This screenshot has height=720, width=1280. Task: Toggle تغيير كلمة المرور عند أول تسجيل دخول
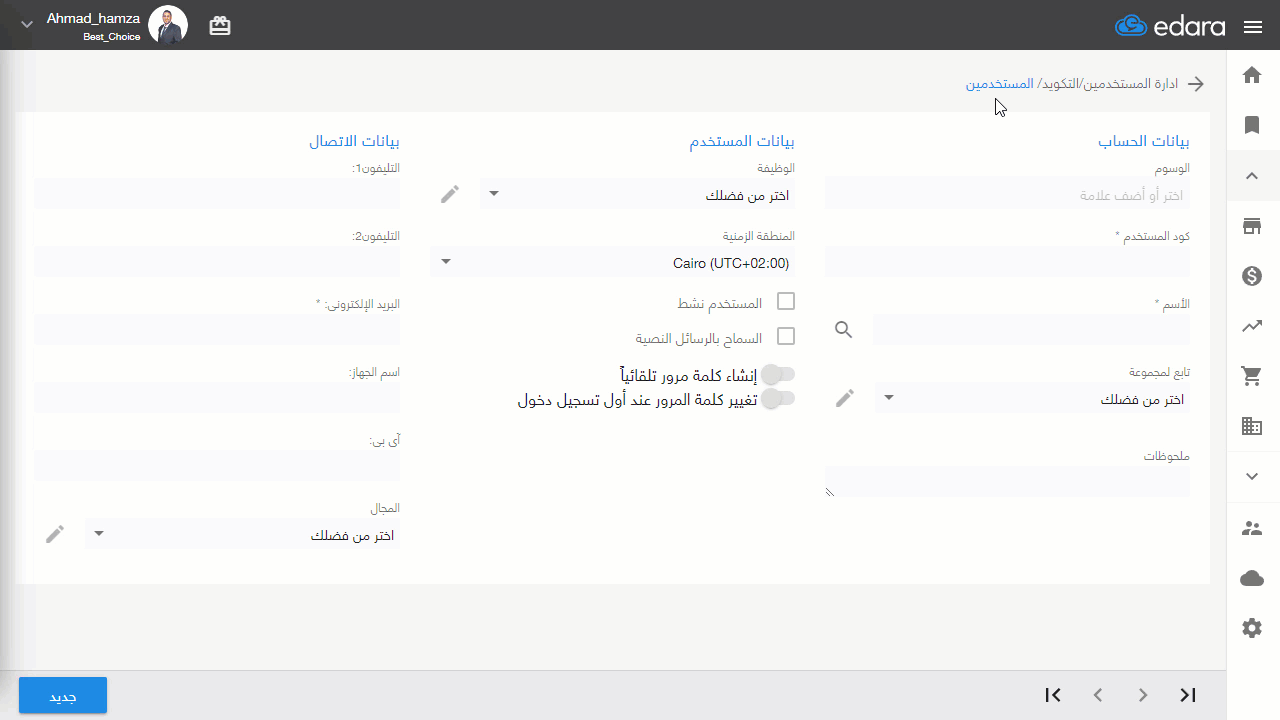pos(778,399)
